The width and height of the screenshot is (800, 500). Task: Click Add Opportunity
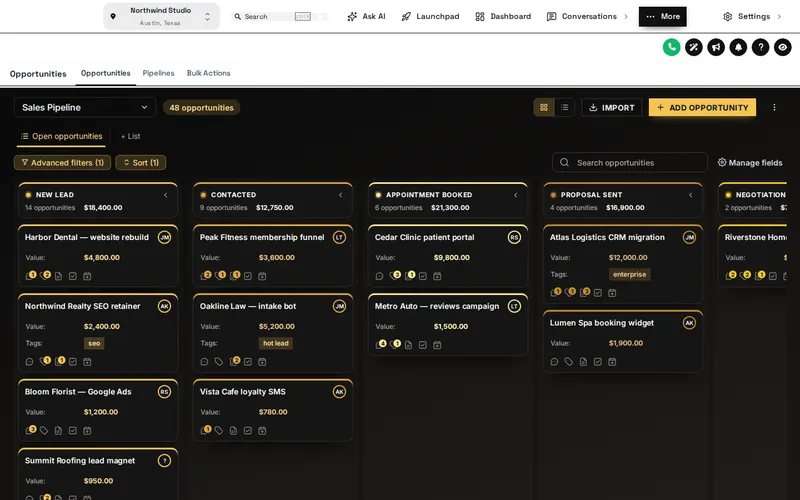click(x=702, y=107)
